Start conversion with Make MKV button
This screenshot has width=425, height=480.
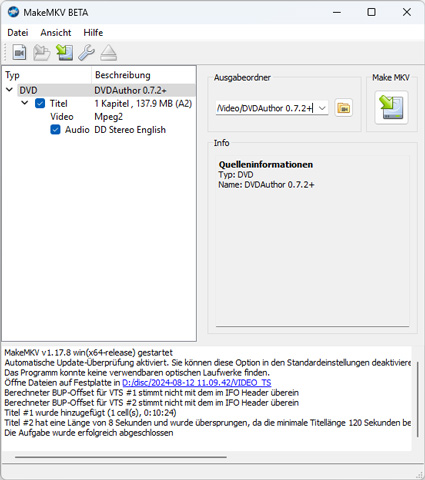(x=391, y=108)
